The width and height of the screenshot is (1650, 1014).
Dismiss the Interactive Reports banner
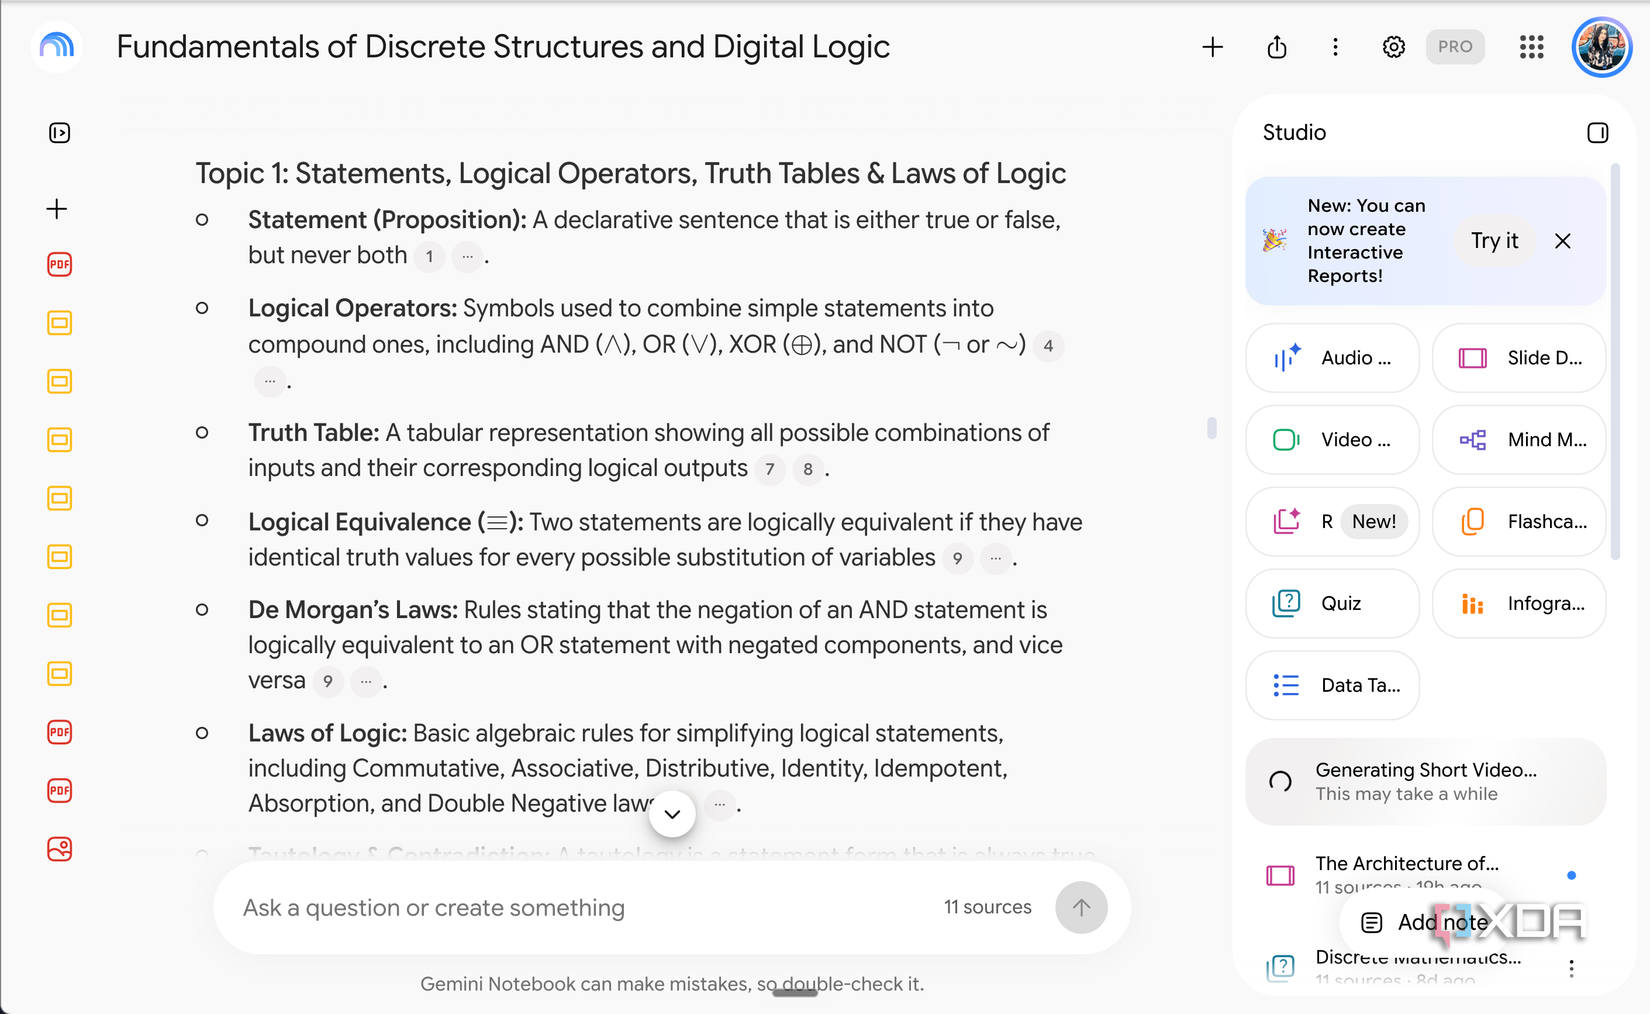click(x=1563, y=241)
